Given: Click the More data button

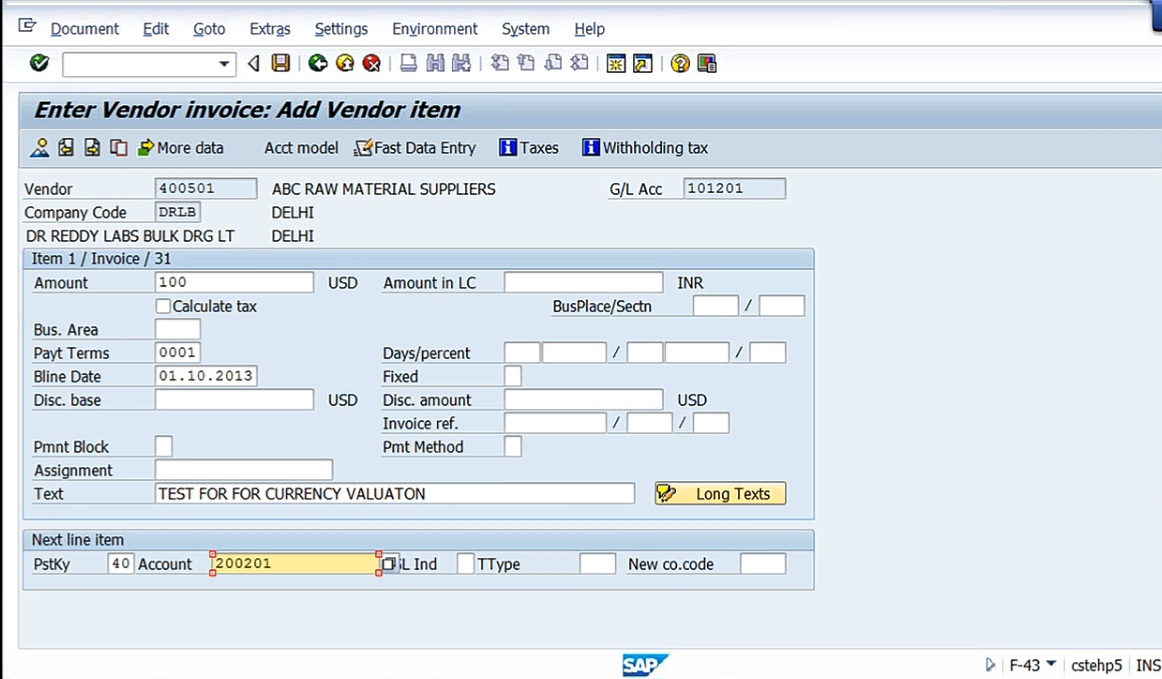Looking at the screenshot, I should click(x=181, y=148).
